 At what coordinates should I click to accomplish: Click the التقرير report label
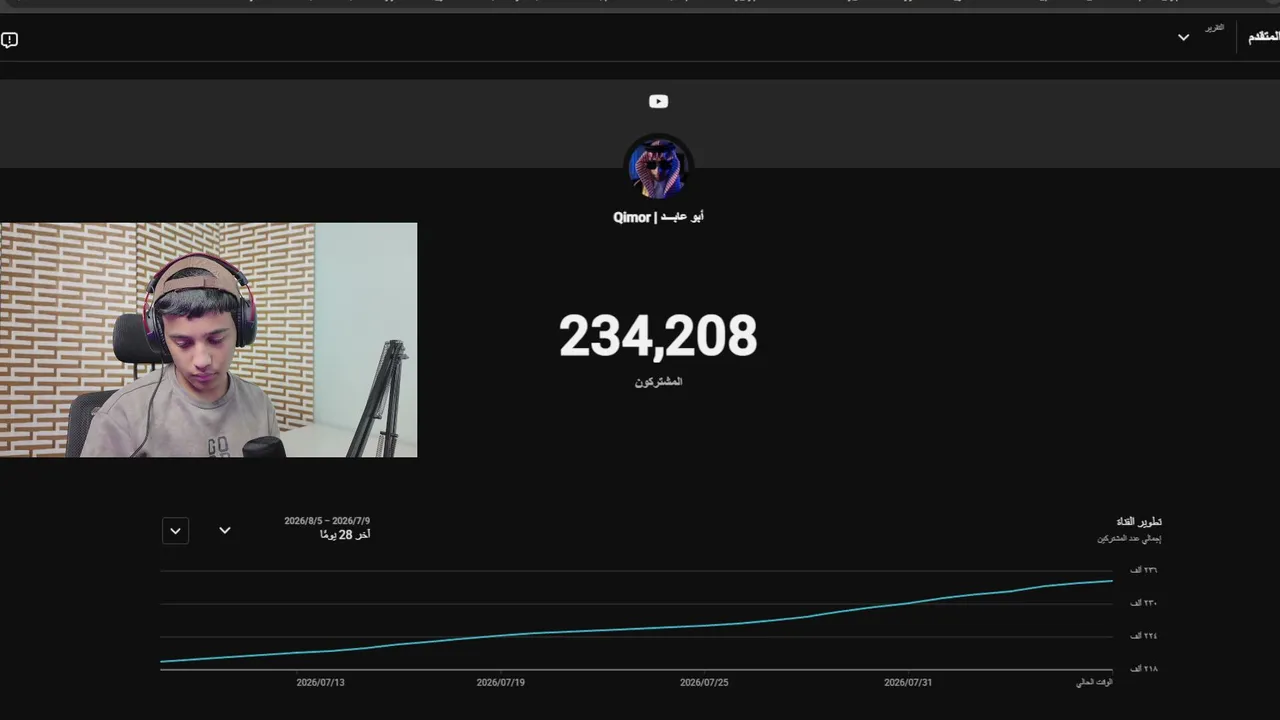pyautogui.click(x=1214, y=28)
